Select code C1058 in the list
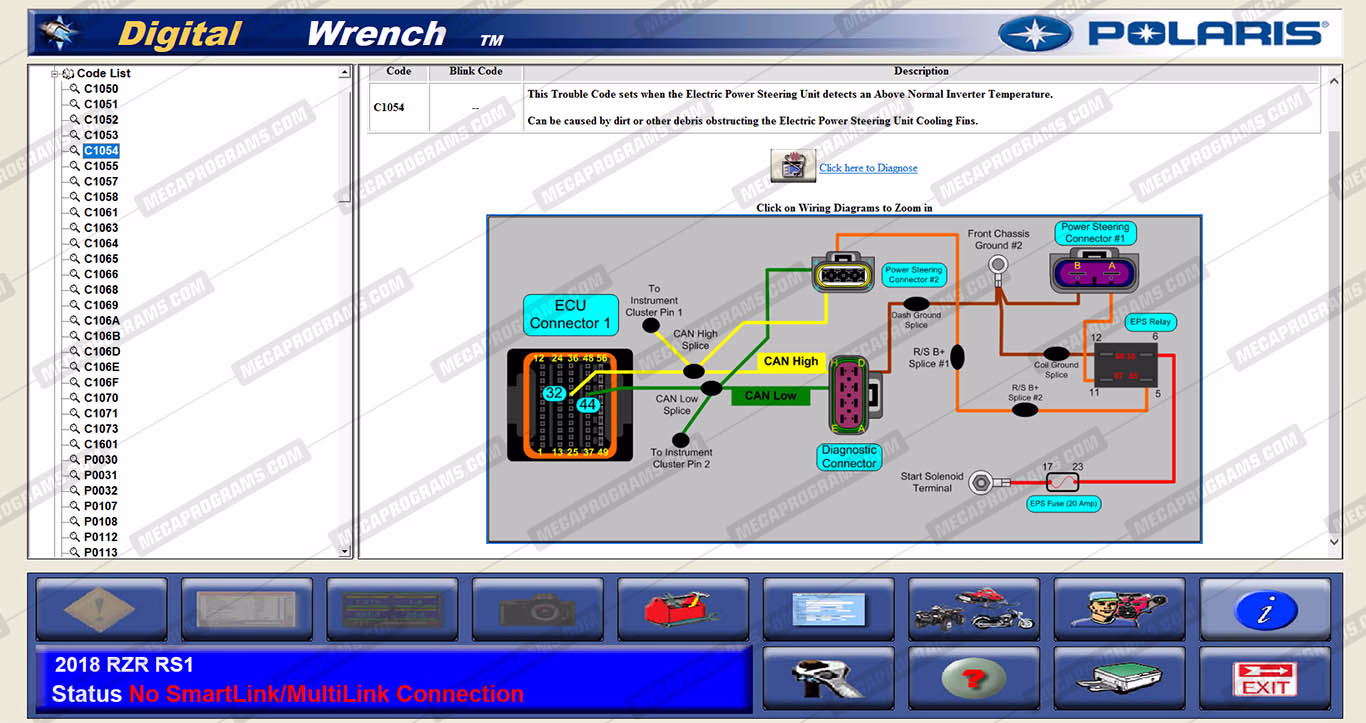This screenshot has height=723, width=1366. click(101, 197)
